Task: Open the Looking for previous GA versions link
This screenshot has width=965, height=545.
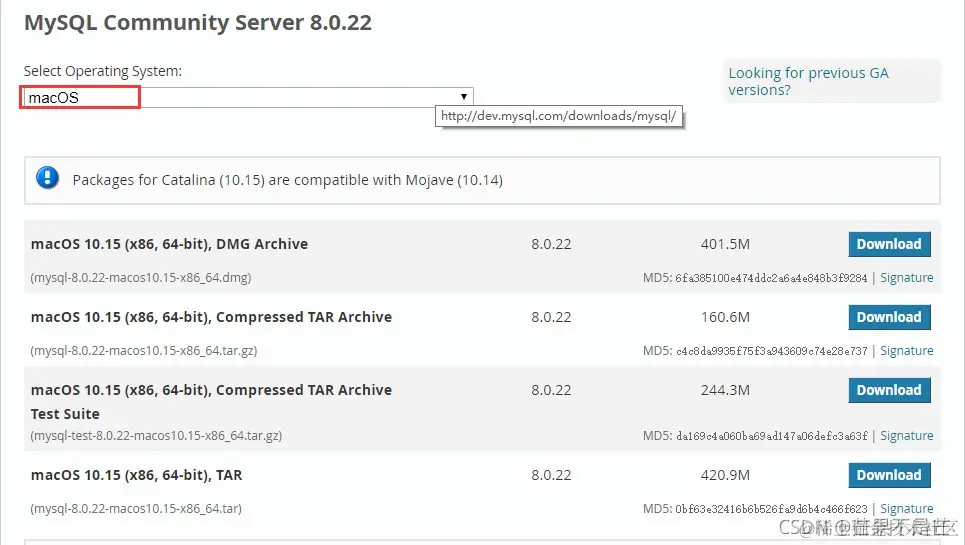Action: [x=808, y=81]
